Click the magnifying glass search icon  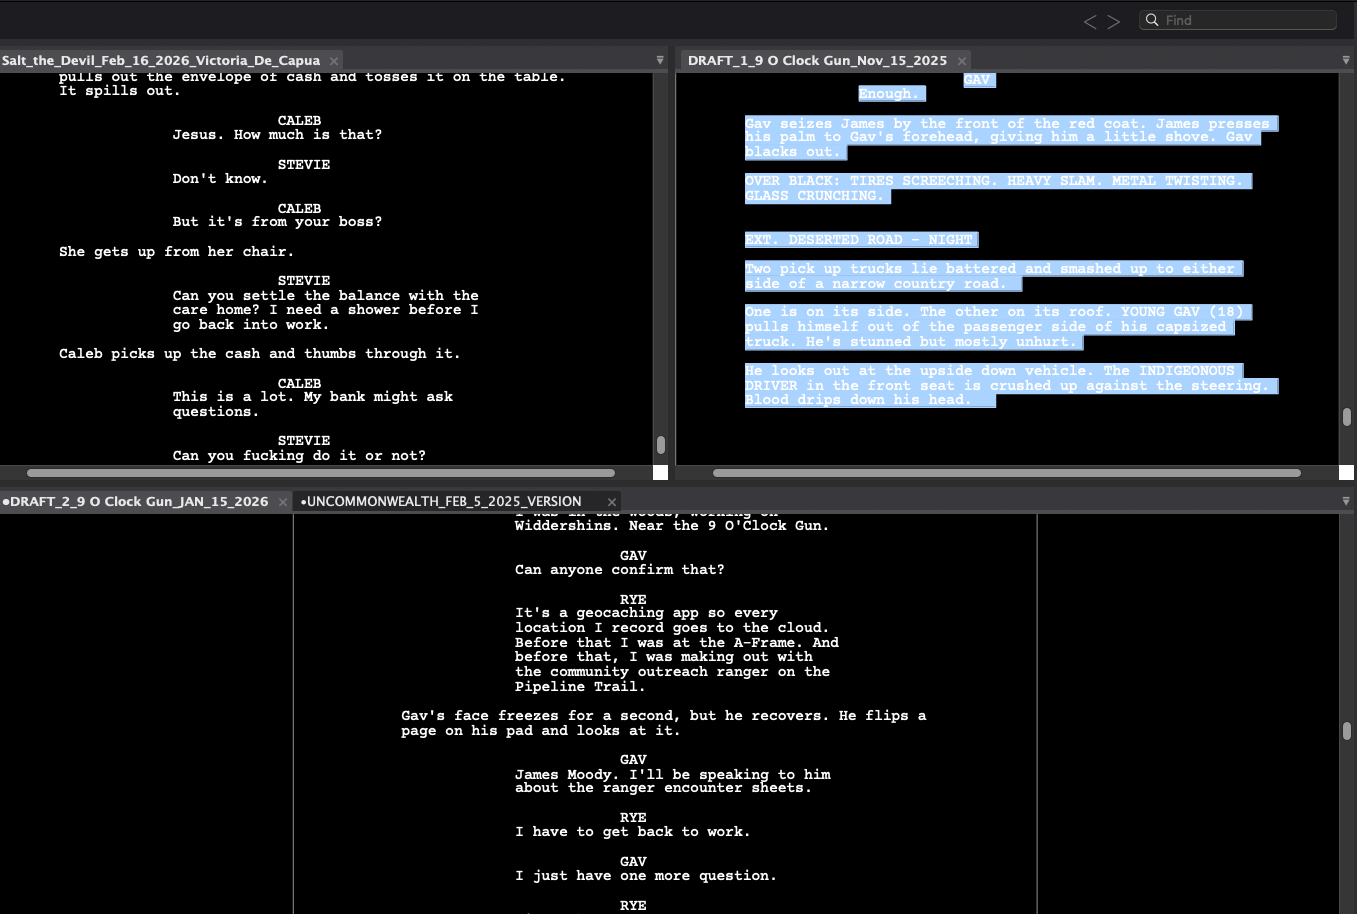pyautogui.click(x=1152, y=20)
